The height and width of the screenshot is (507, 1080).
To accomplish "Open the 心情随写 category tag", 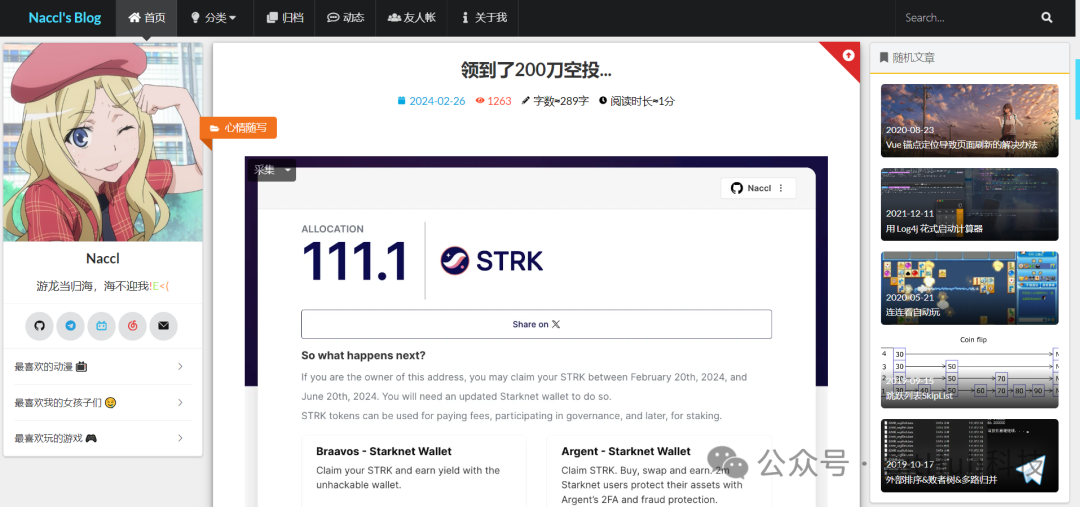I will point(238,127).
